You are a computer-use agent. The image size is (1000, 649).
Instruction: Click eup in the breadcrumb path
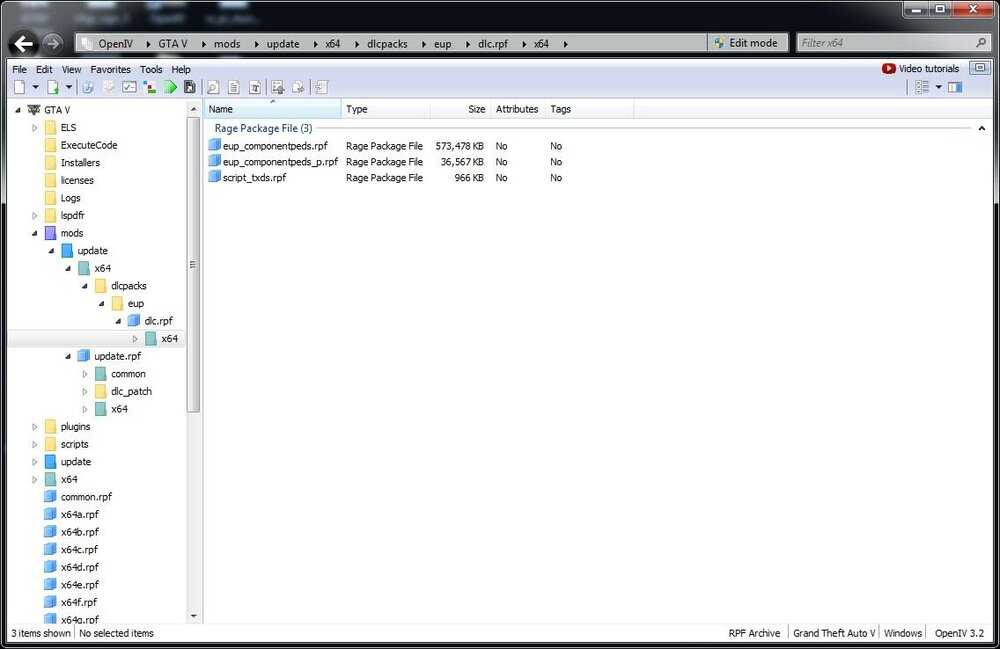[443, 43]
